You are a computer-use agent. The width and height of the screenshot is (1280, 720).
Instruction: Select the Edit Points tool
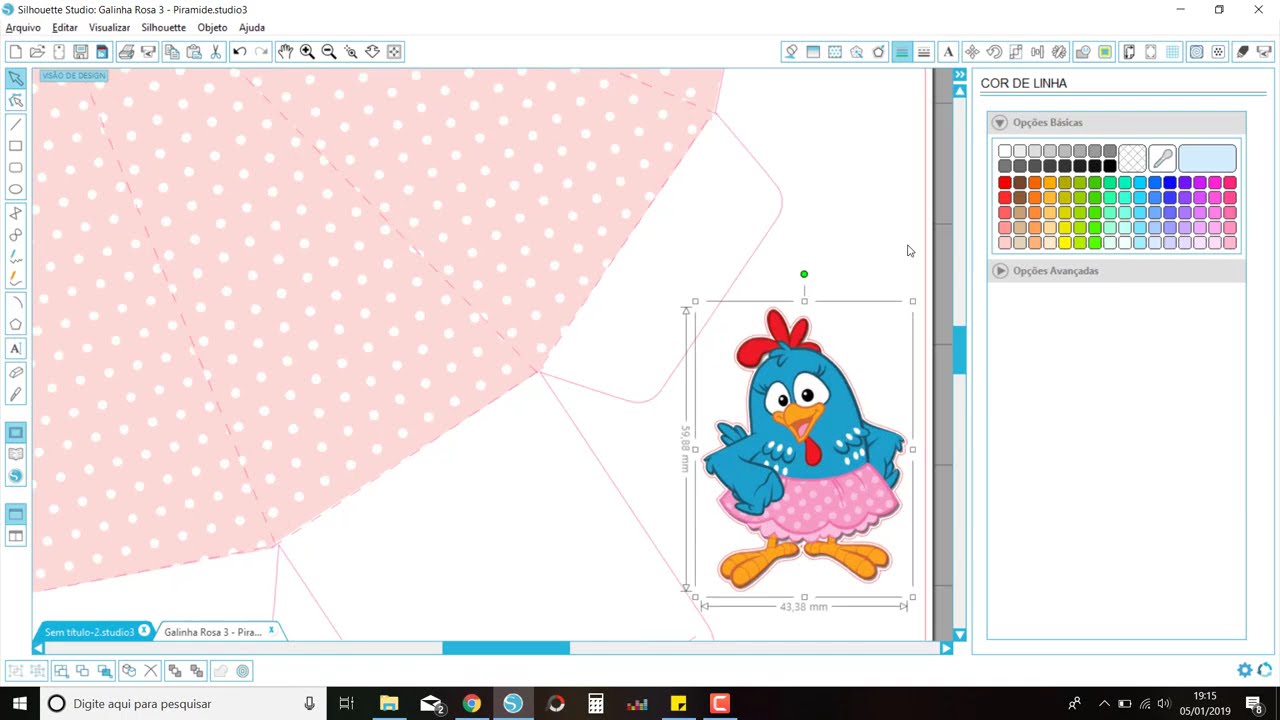pos(15,100)
